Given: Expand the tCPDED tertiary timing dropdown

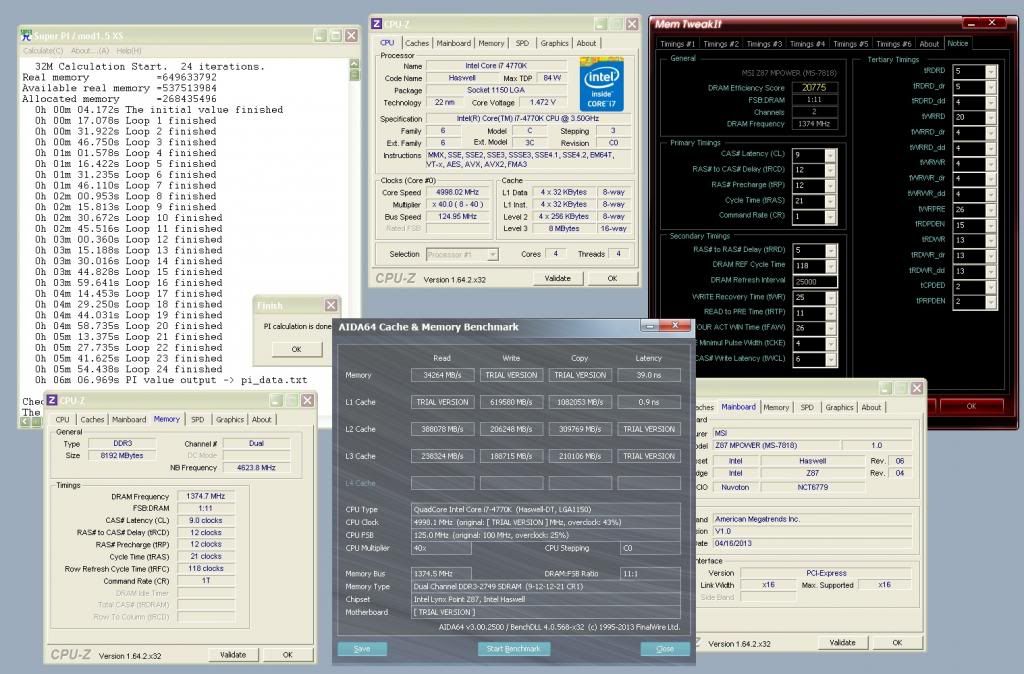Looking at the screenshot, I should point(991,287).
